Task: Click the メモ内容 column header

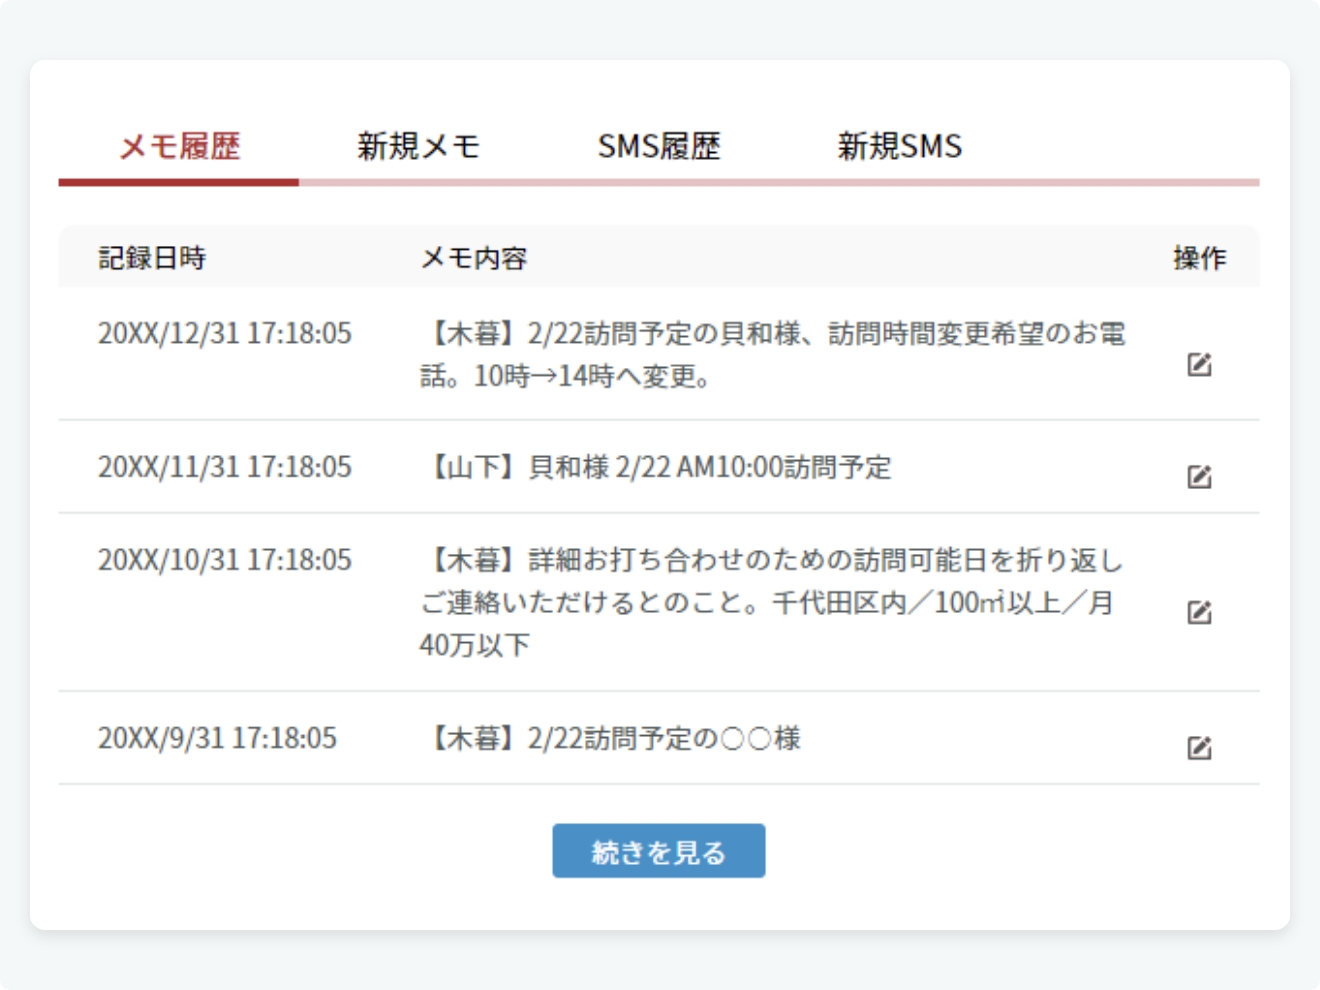Action: point(474,258)
